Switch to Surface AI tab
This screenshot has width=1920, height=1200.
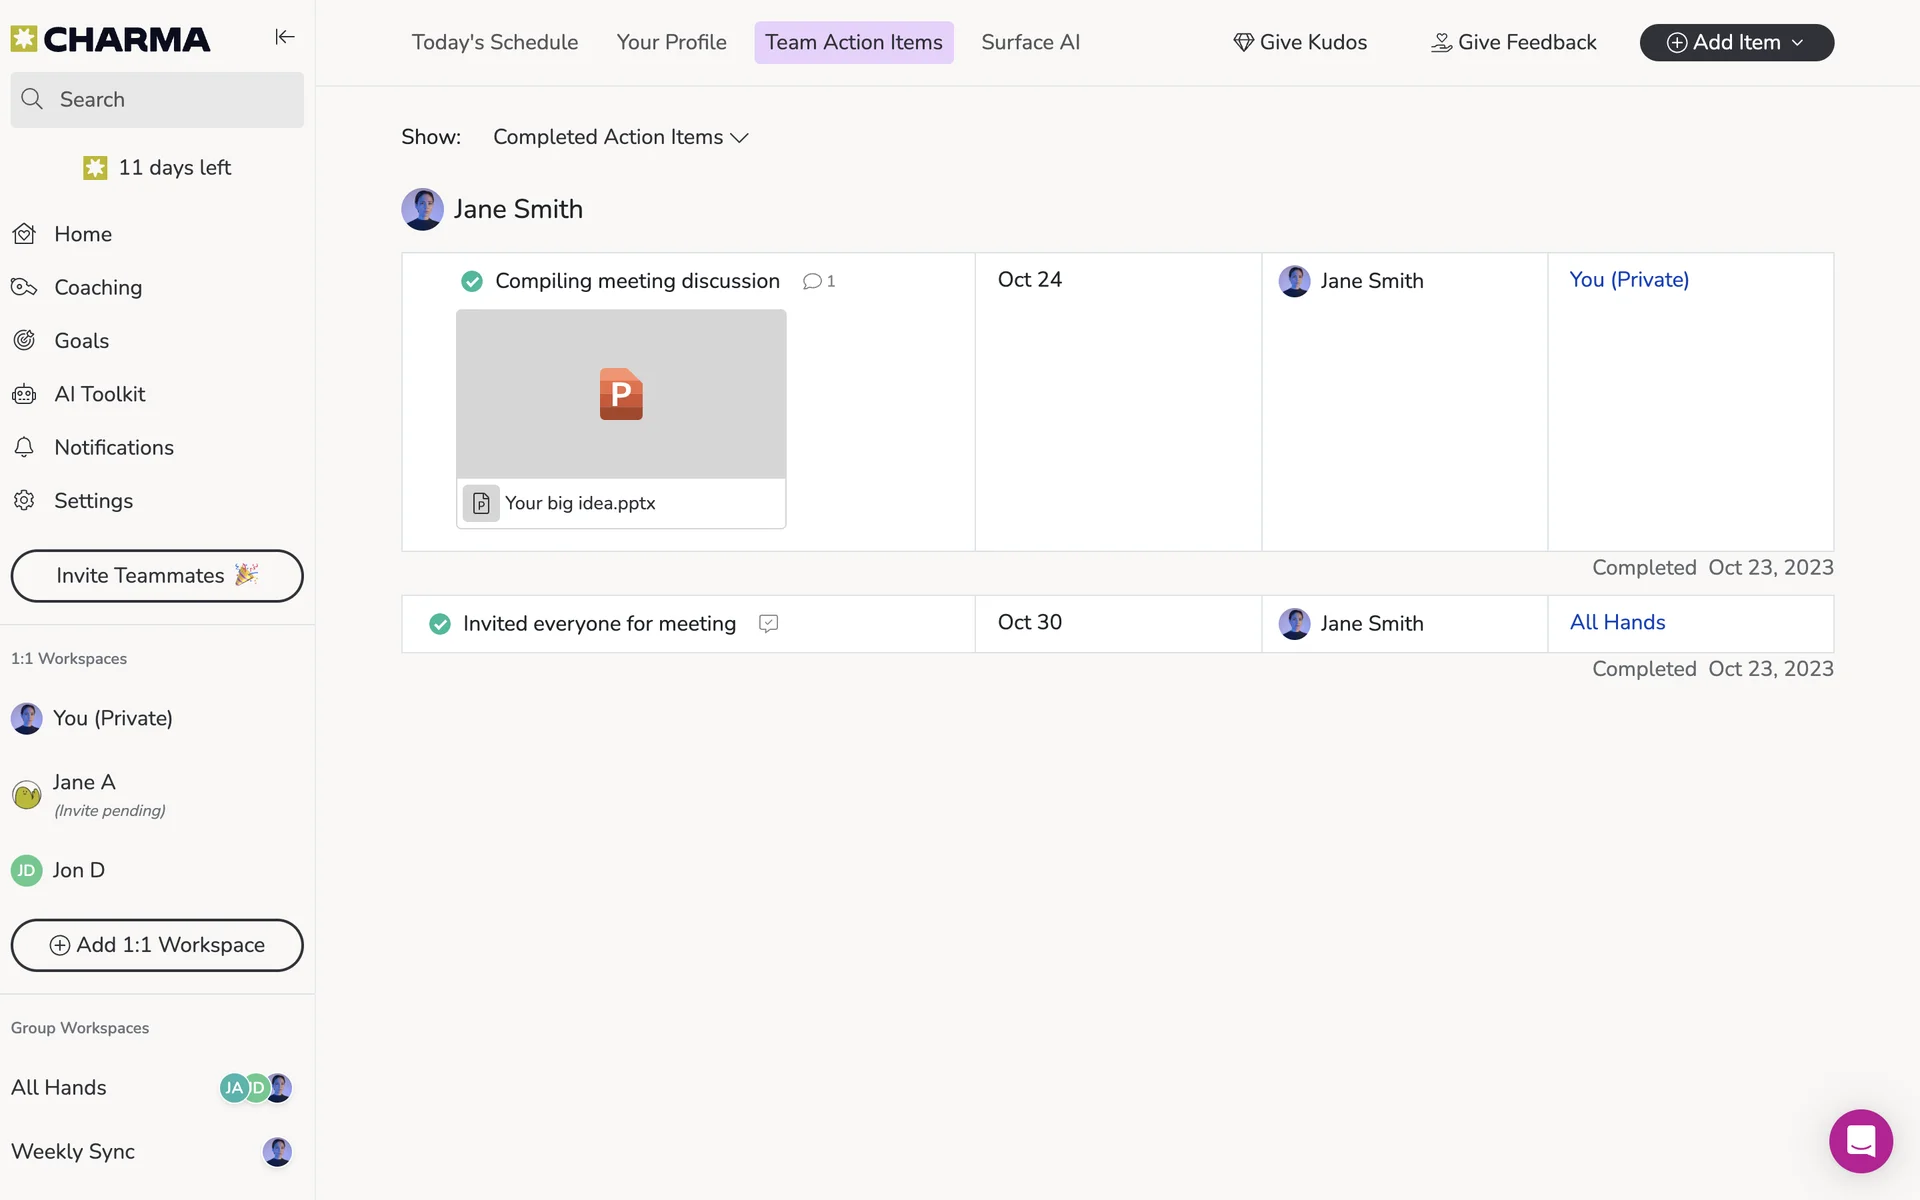tap(1030, 42)
